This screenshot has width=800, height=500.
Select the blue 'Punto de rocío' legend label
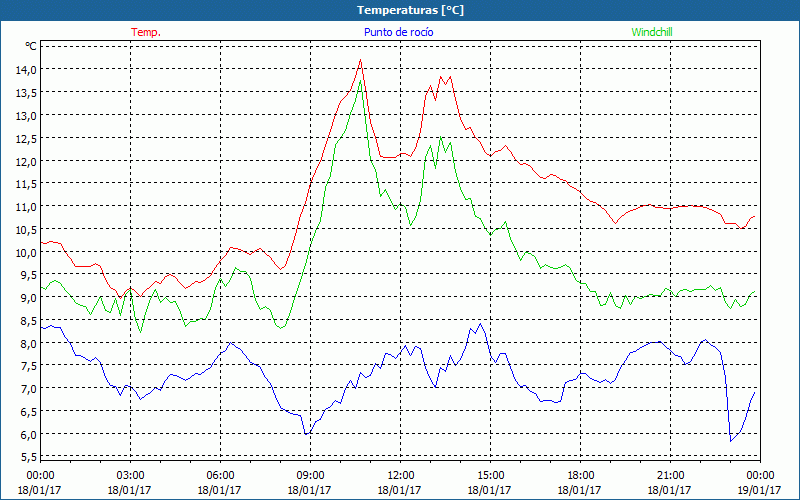pos(398,32)
